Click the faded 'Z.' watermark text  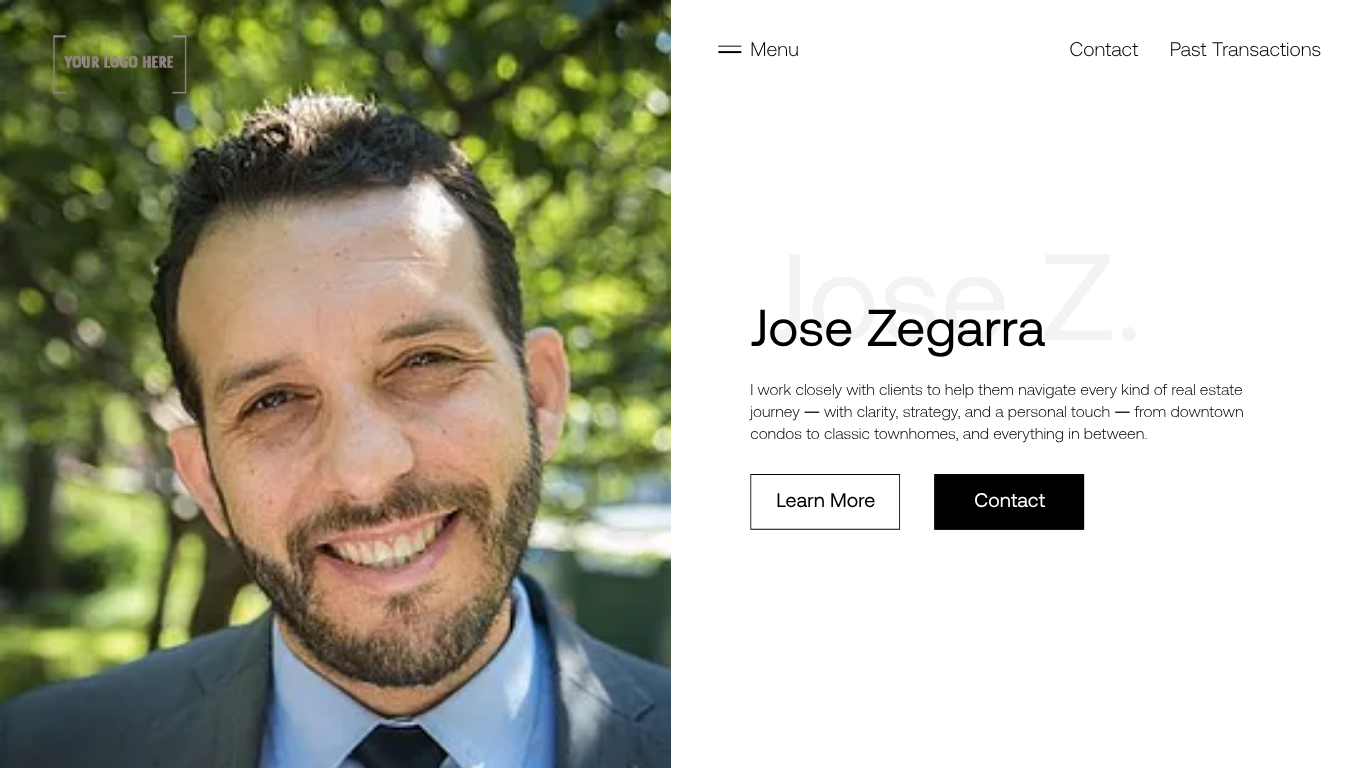[x=1090, y=298]
